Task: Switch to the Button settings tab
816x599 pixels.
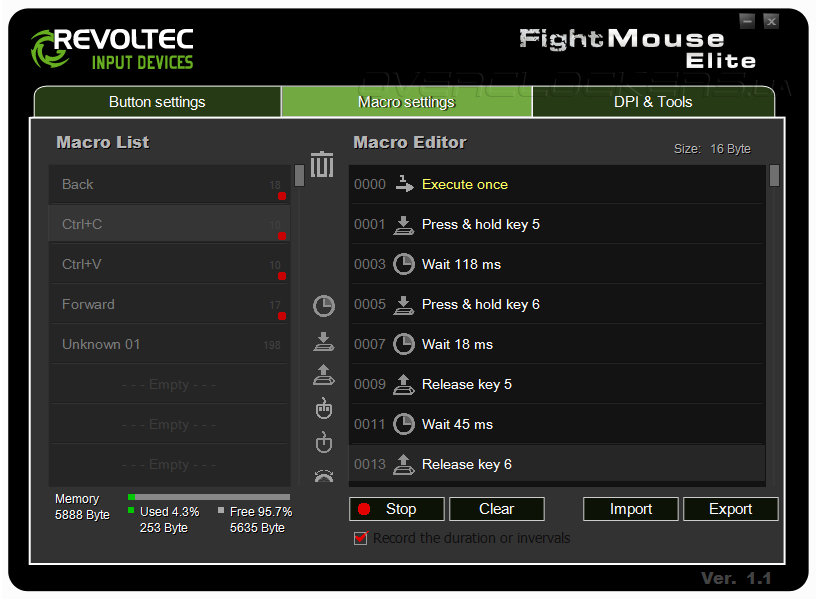Action: 157,102
